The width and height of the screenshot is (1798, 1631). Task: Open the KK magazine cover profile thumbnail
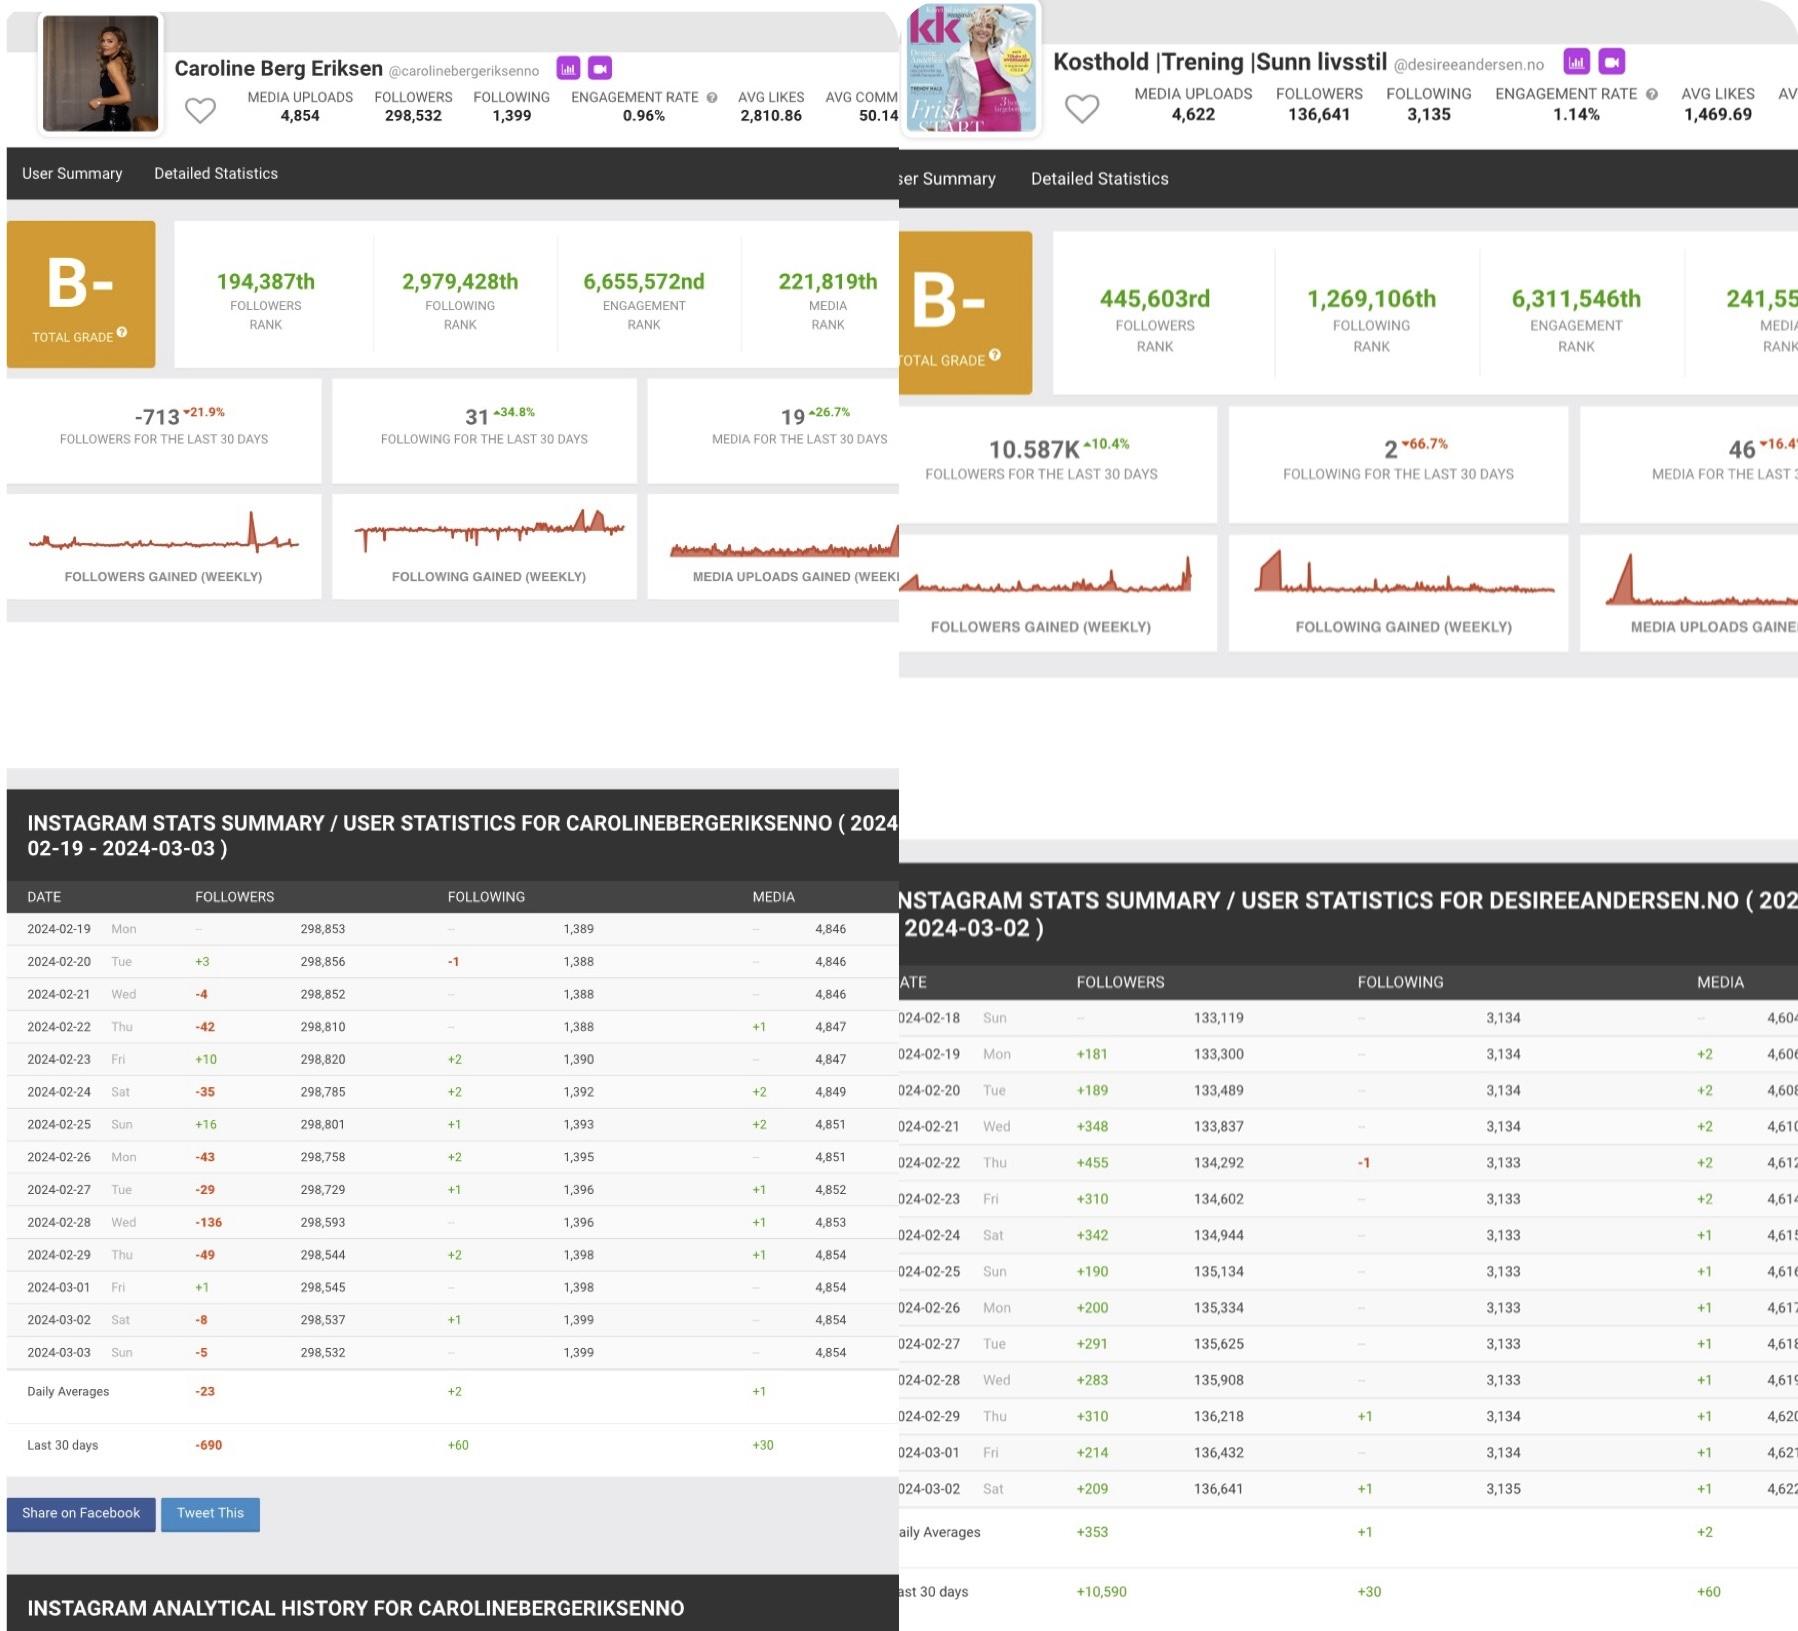tap(971, 68)
